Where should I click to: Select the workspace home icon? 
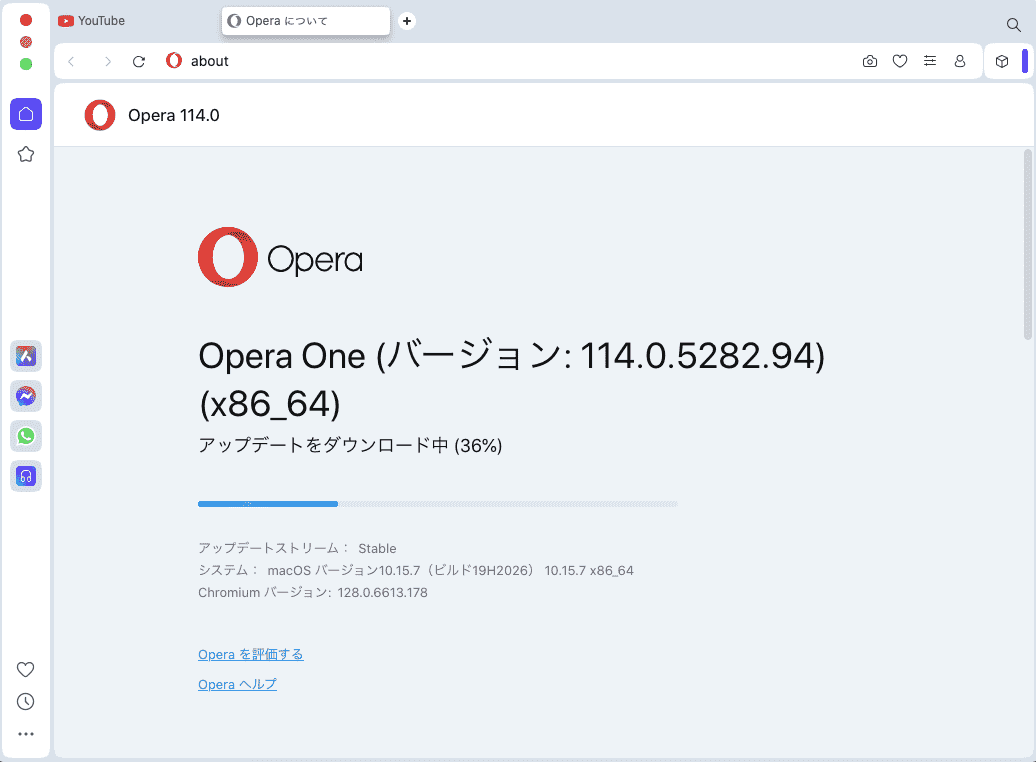25,114
